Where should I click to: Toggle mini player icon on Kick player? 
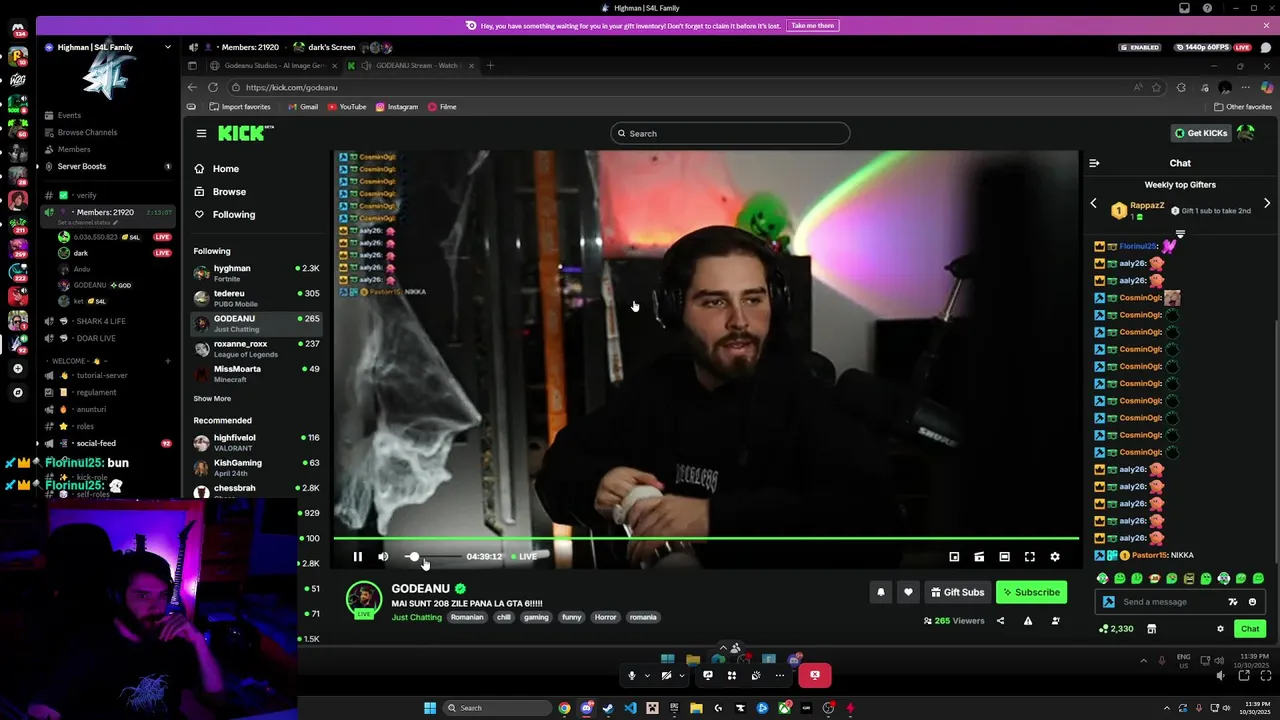954,557
